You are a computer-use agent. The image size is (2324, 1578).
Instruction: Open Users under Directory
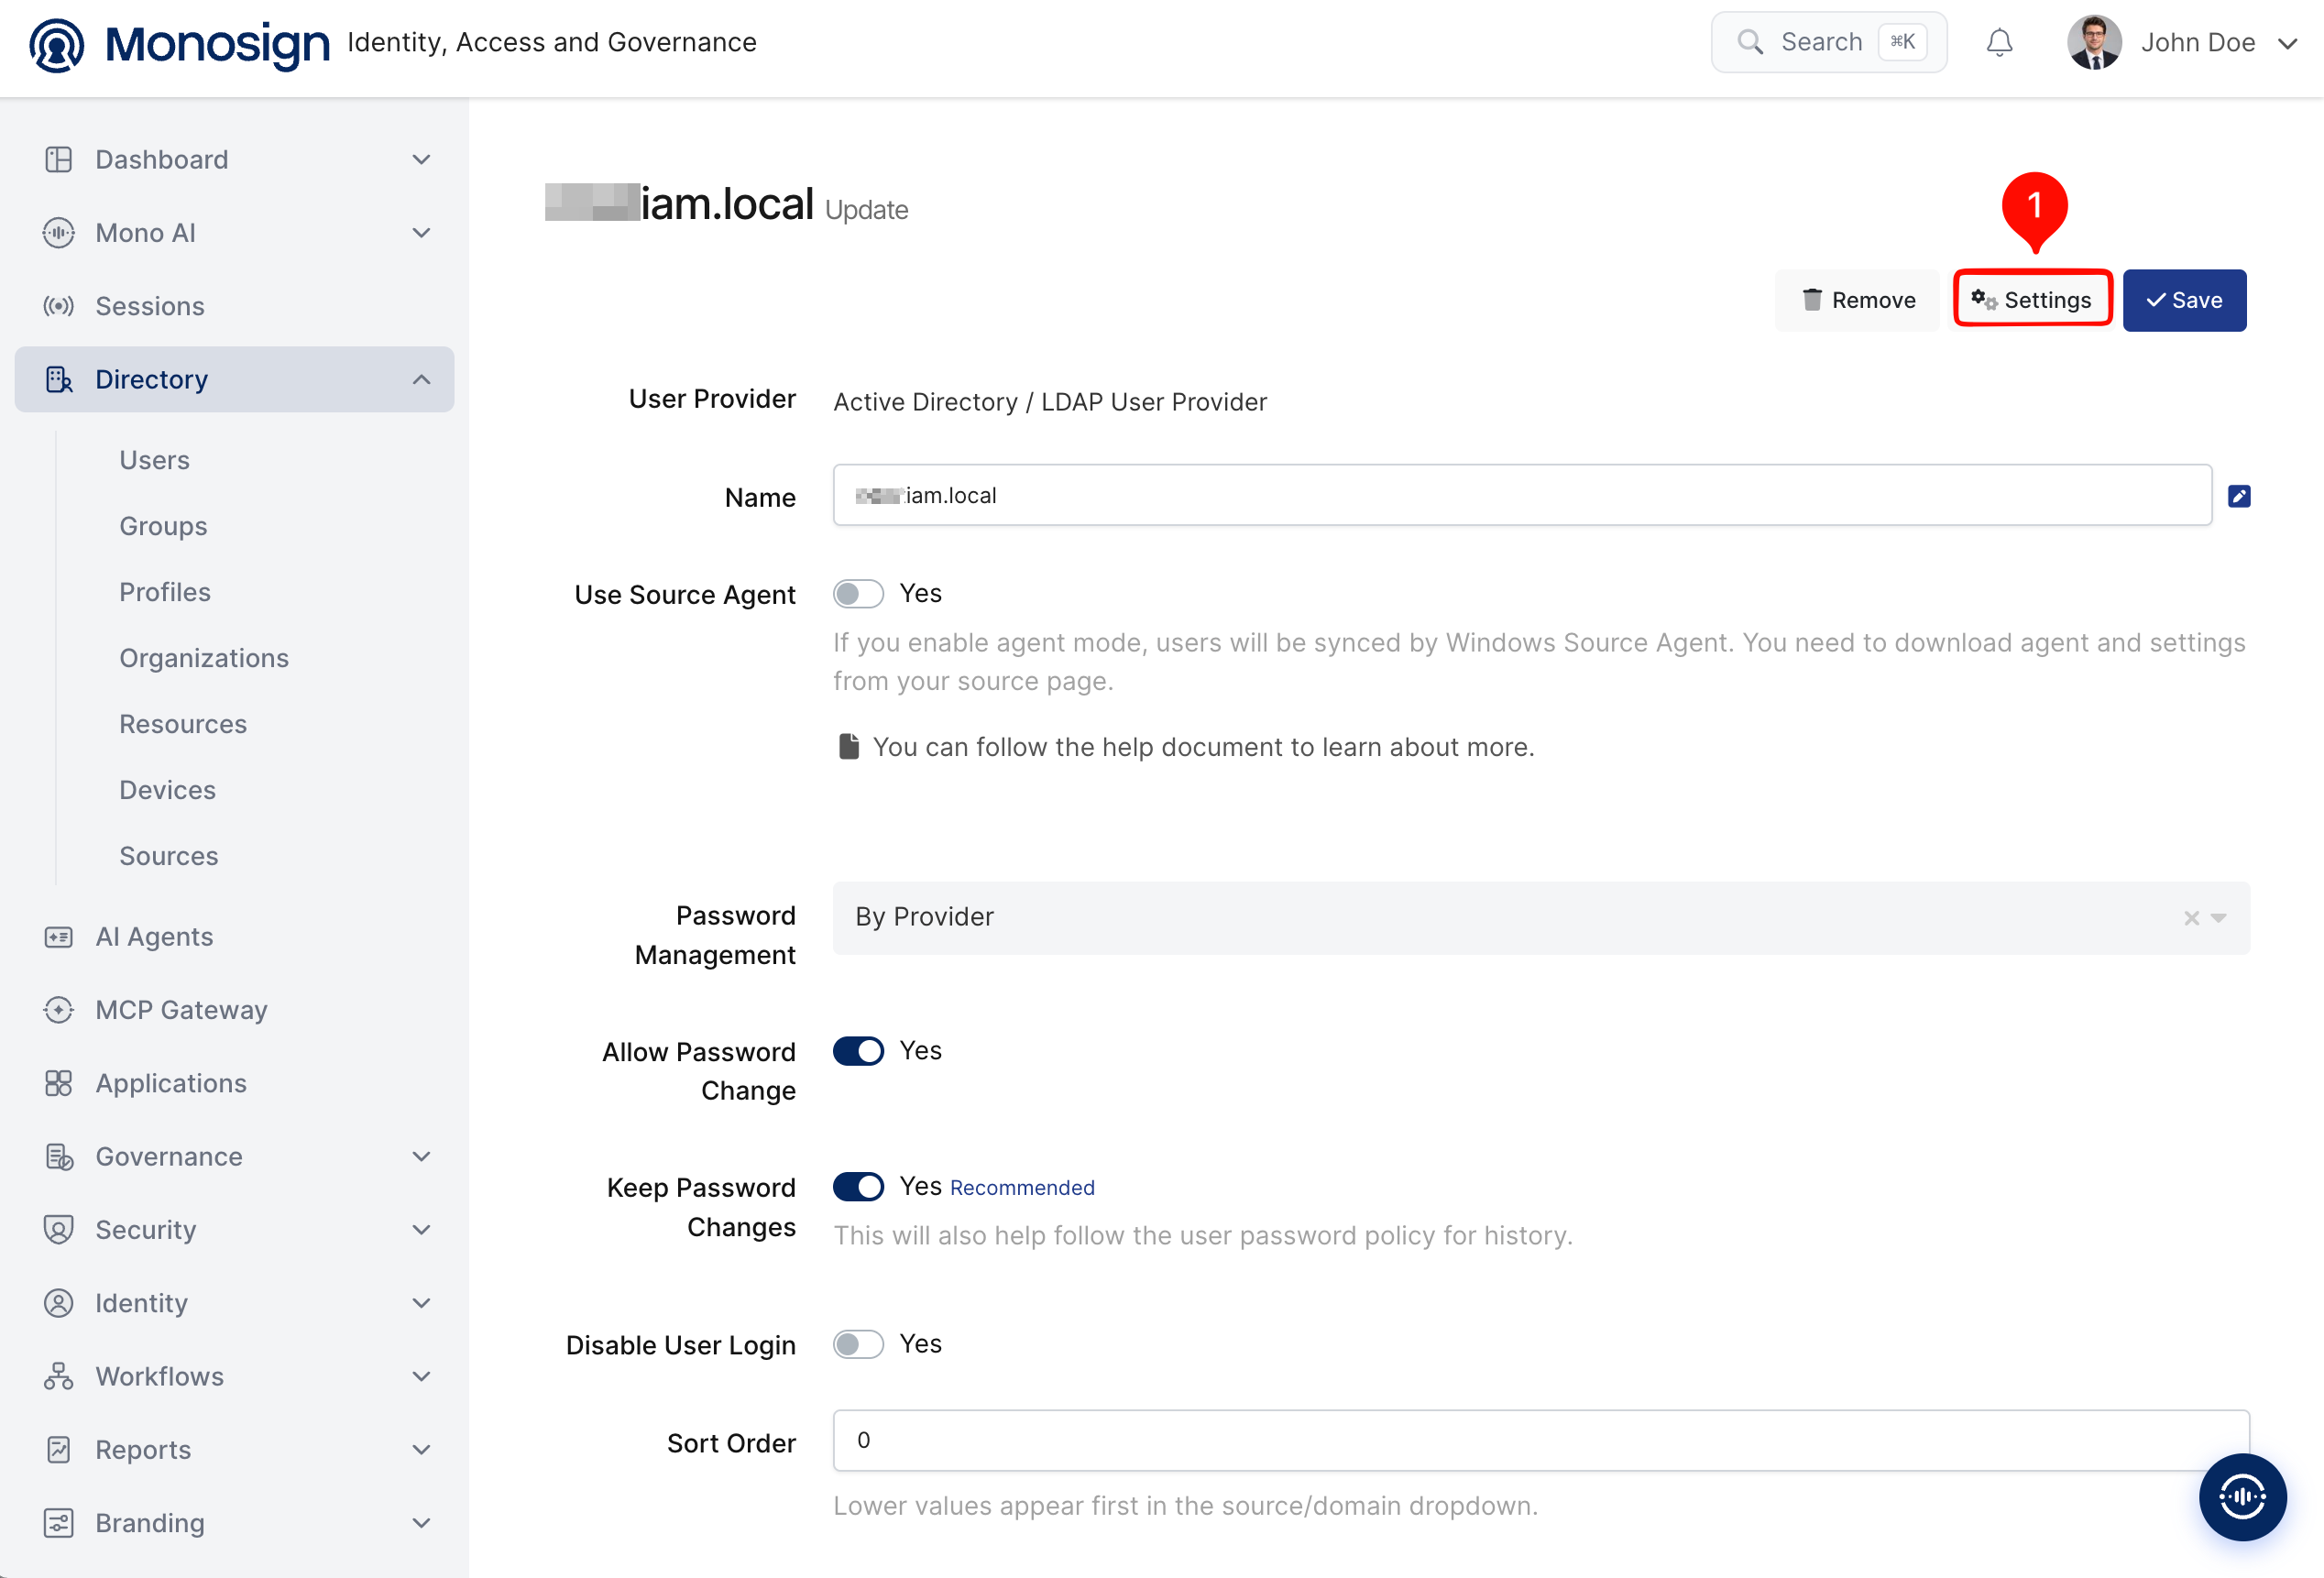[154, 460]
